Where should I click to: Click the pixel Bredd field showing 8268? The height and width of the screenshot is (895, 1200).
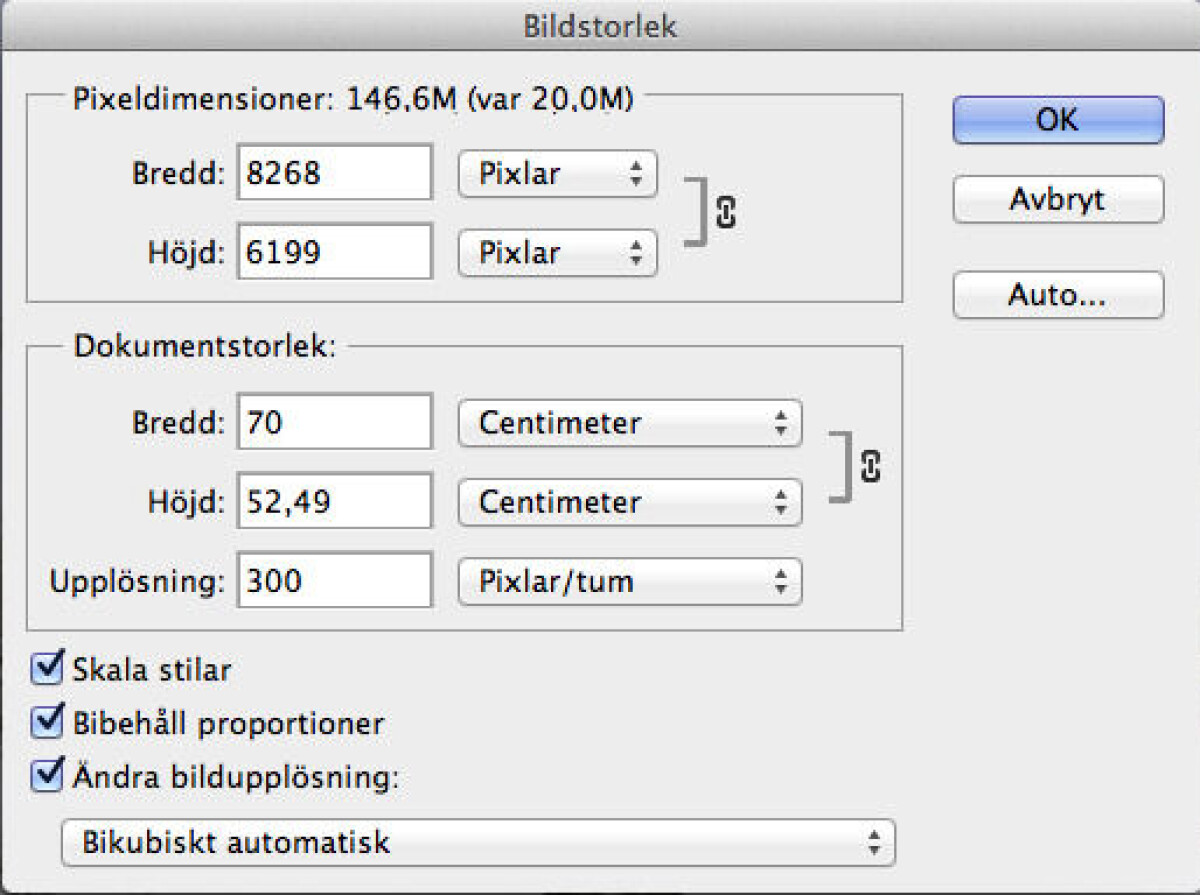(x=335, y=173)
